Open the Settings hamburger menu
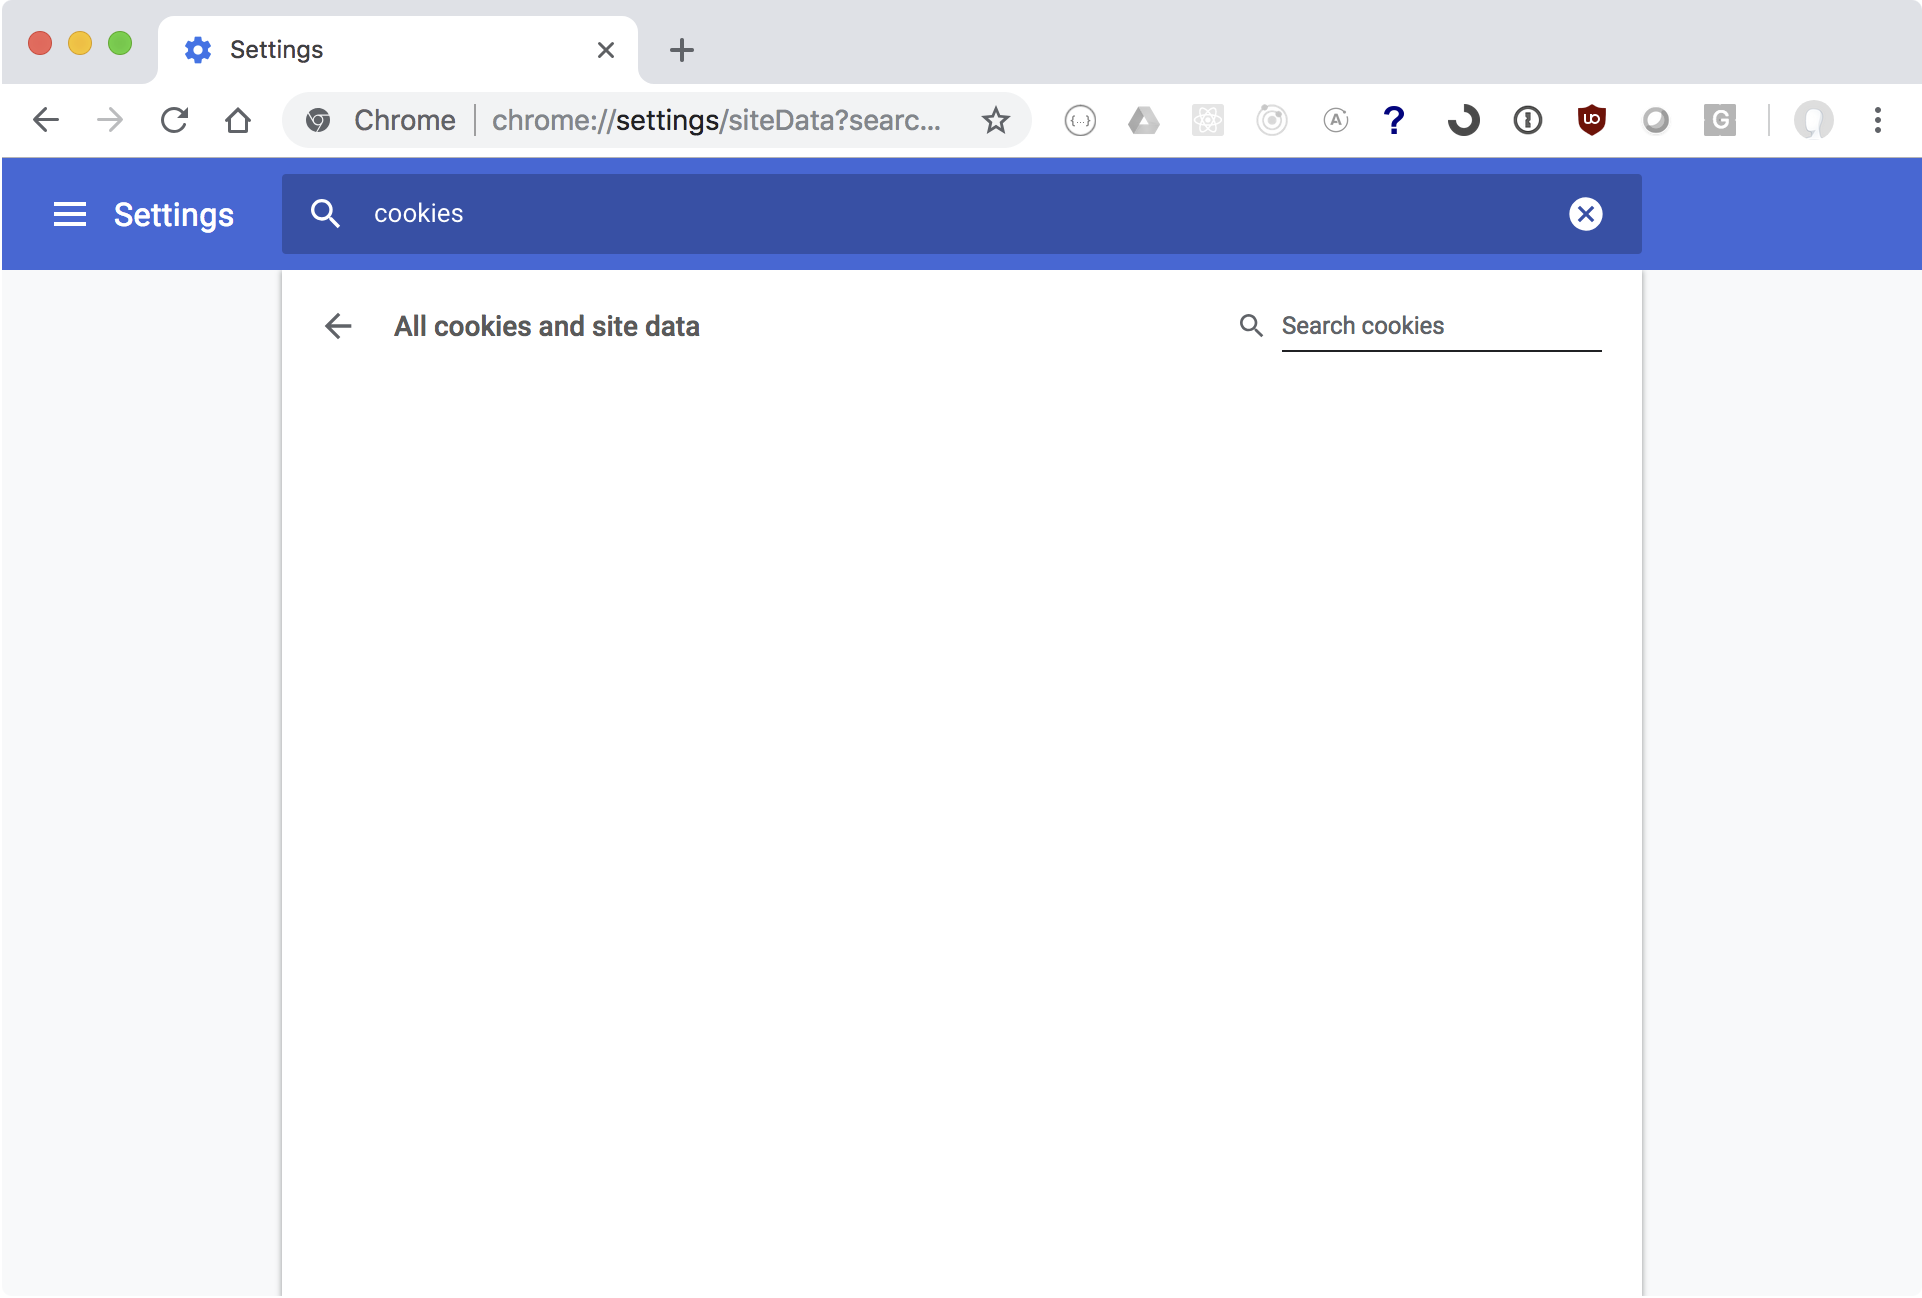The height and width of the screenshot is (1298, 1922). click(70, 214)
